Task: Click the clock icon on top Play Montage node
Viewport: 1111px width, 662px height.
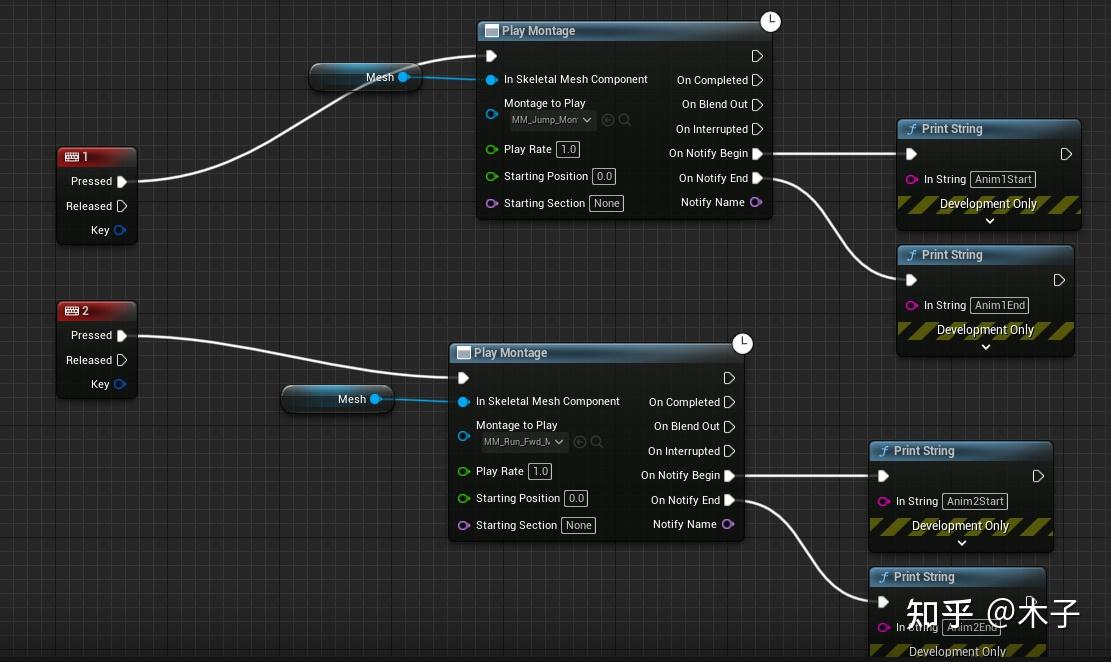Action: point(770,21)
